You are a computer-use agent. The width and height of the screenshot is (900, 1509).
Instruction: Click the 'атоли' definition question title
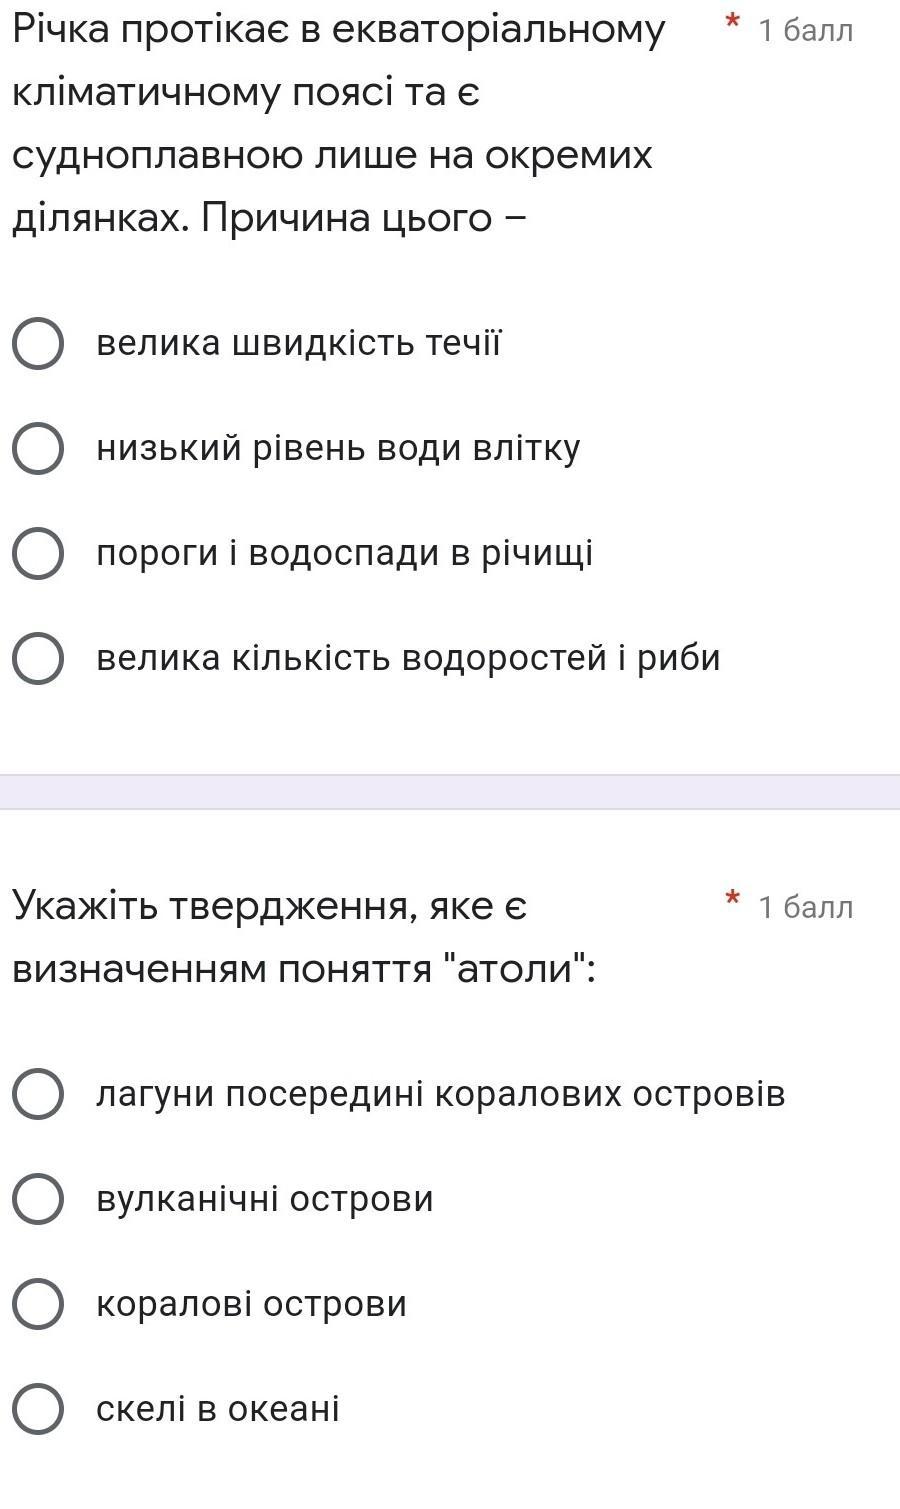tap(303, 937)
